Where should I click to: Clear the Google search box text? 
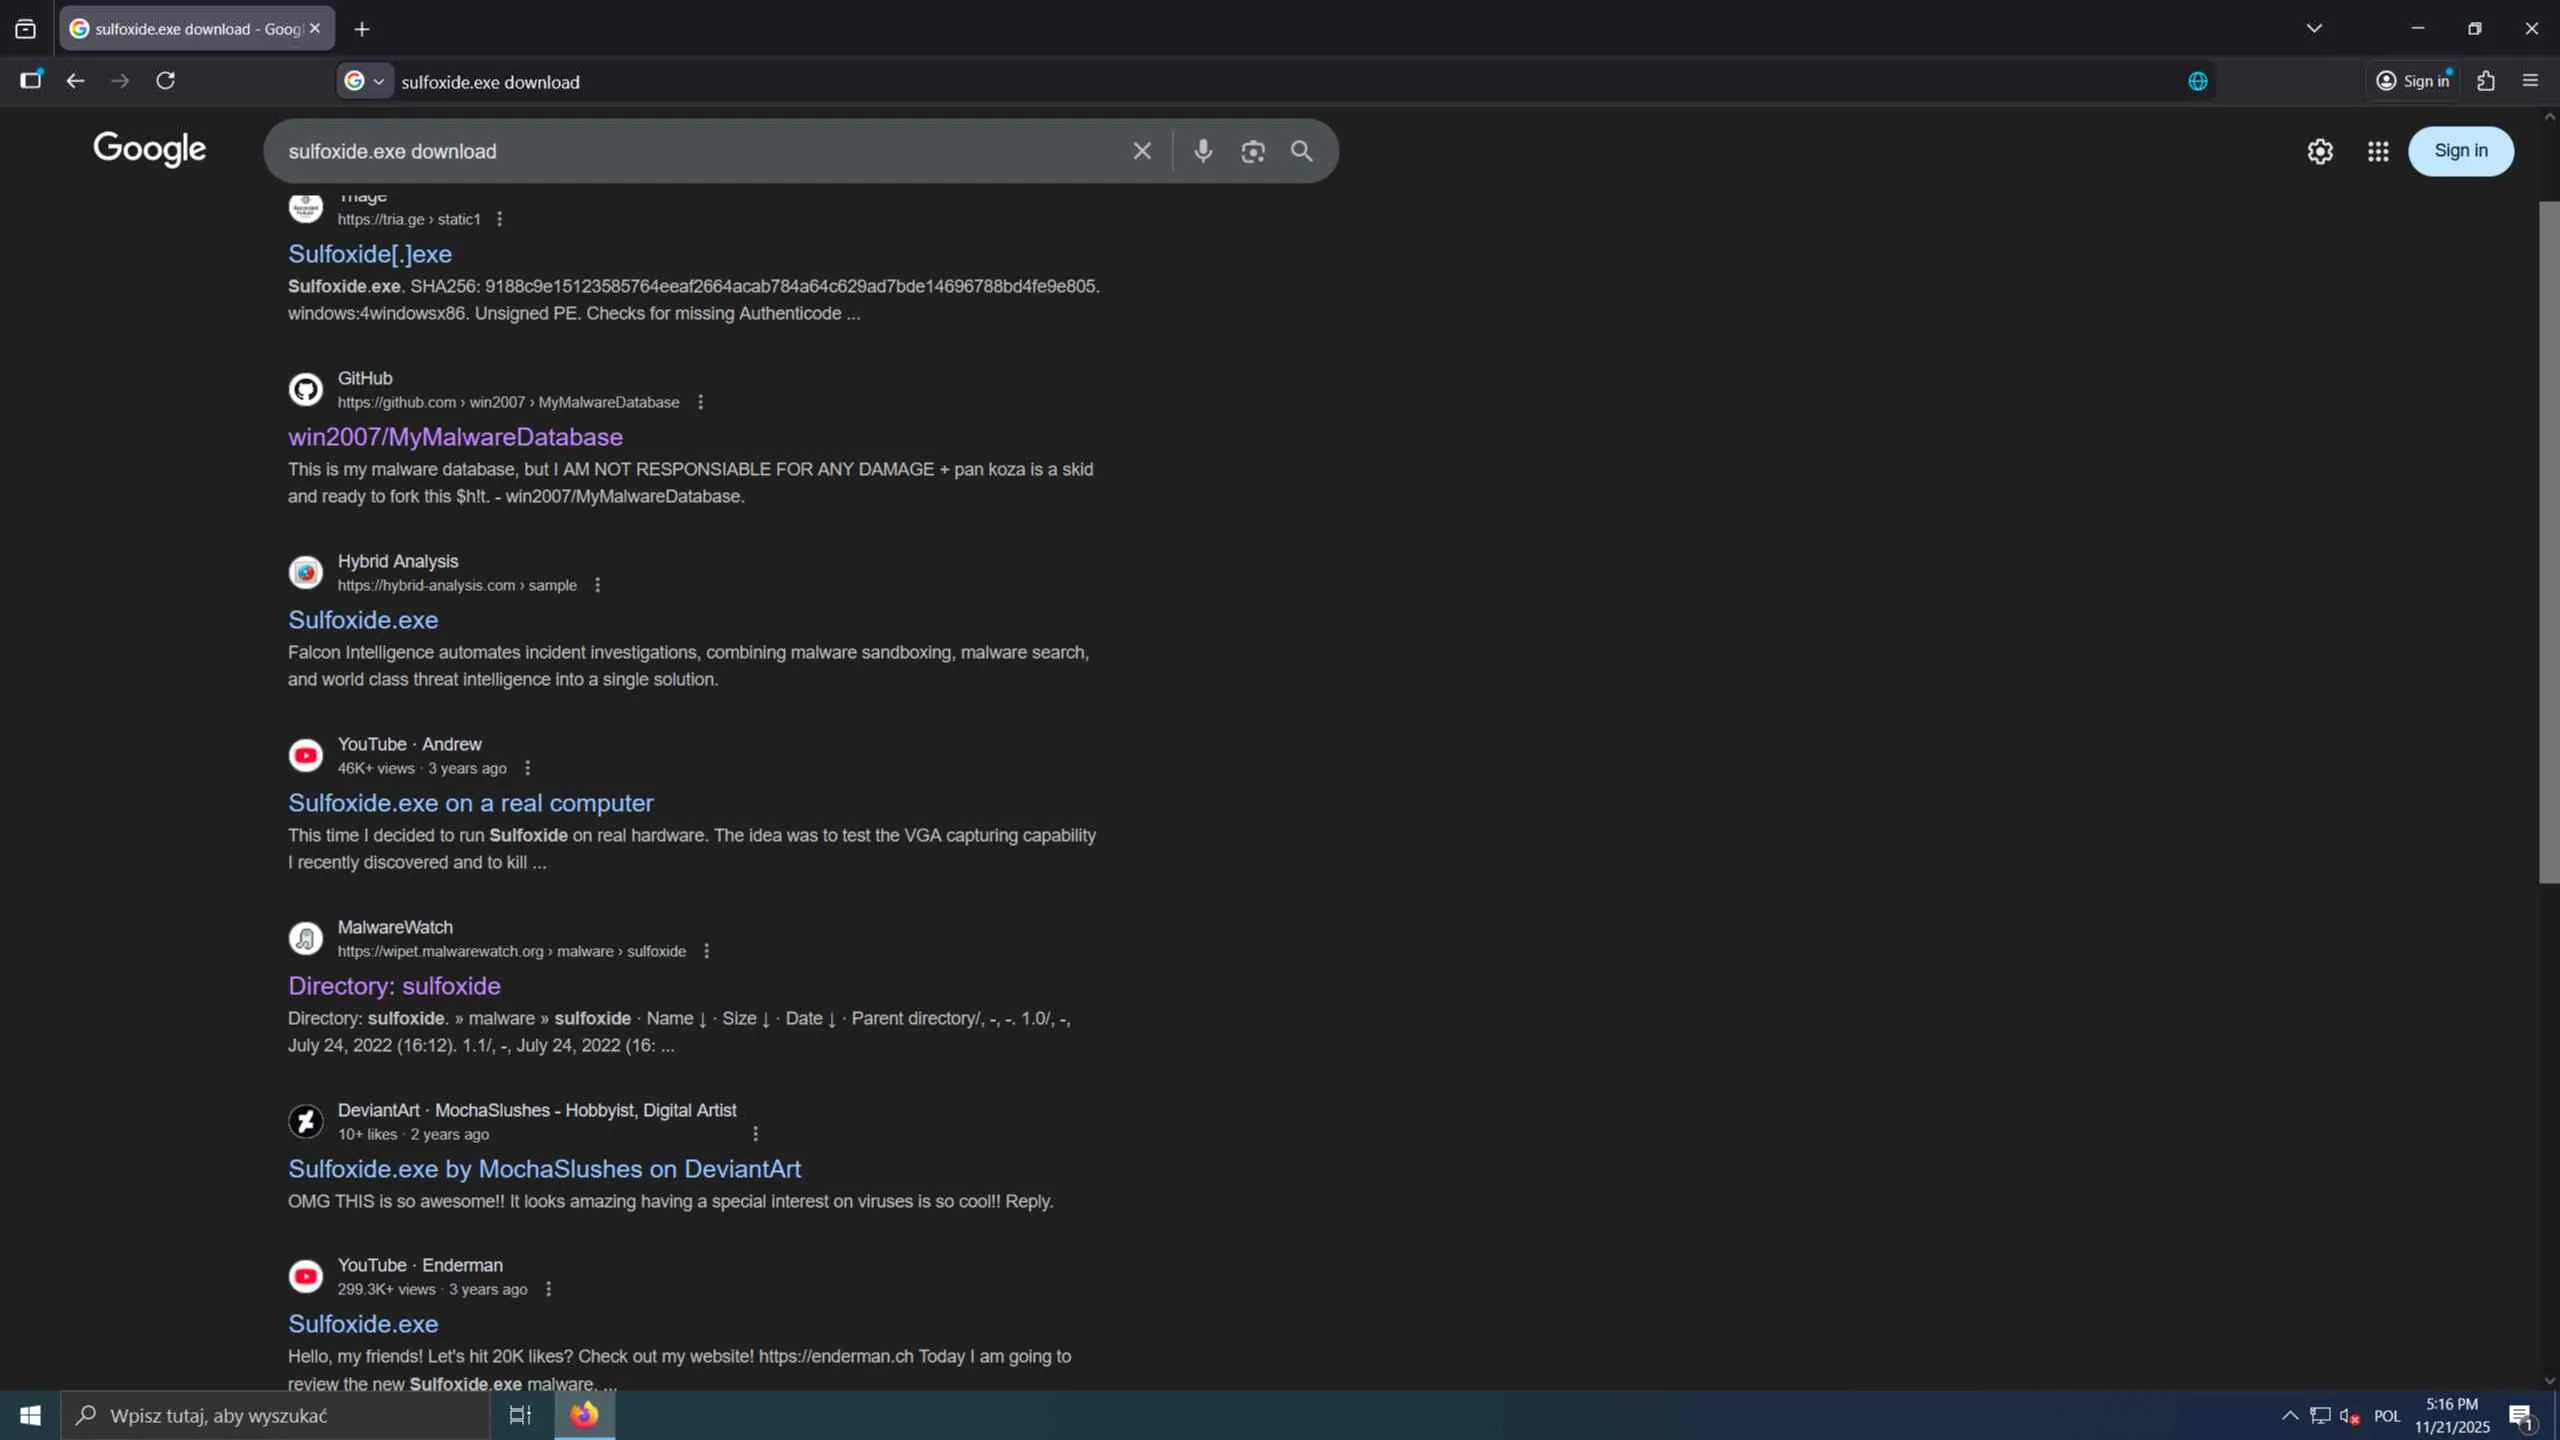tap(1142, 151)
